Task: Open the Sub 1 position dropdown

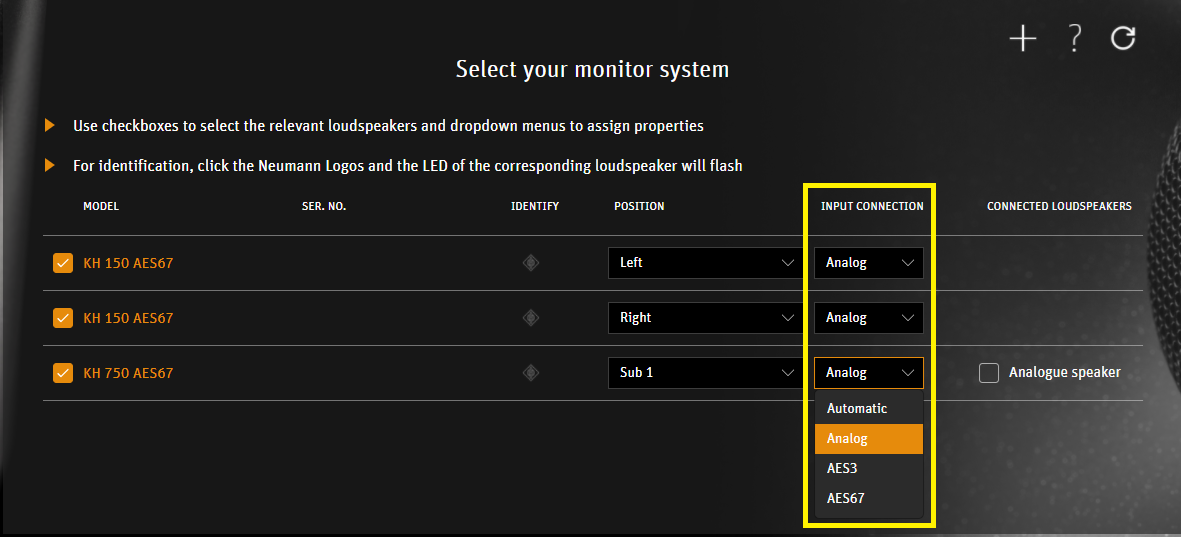Action: coord(704,373)
